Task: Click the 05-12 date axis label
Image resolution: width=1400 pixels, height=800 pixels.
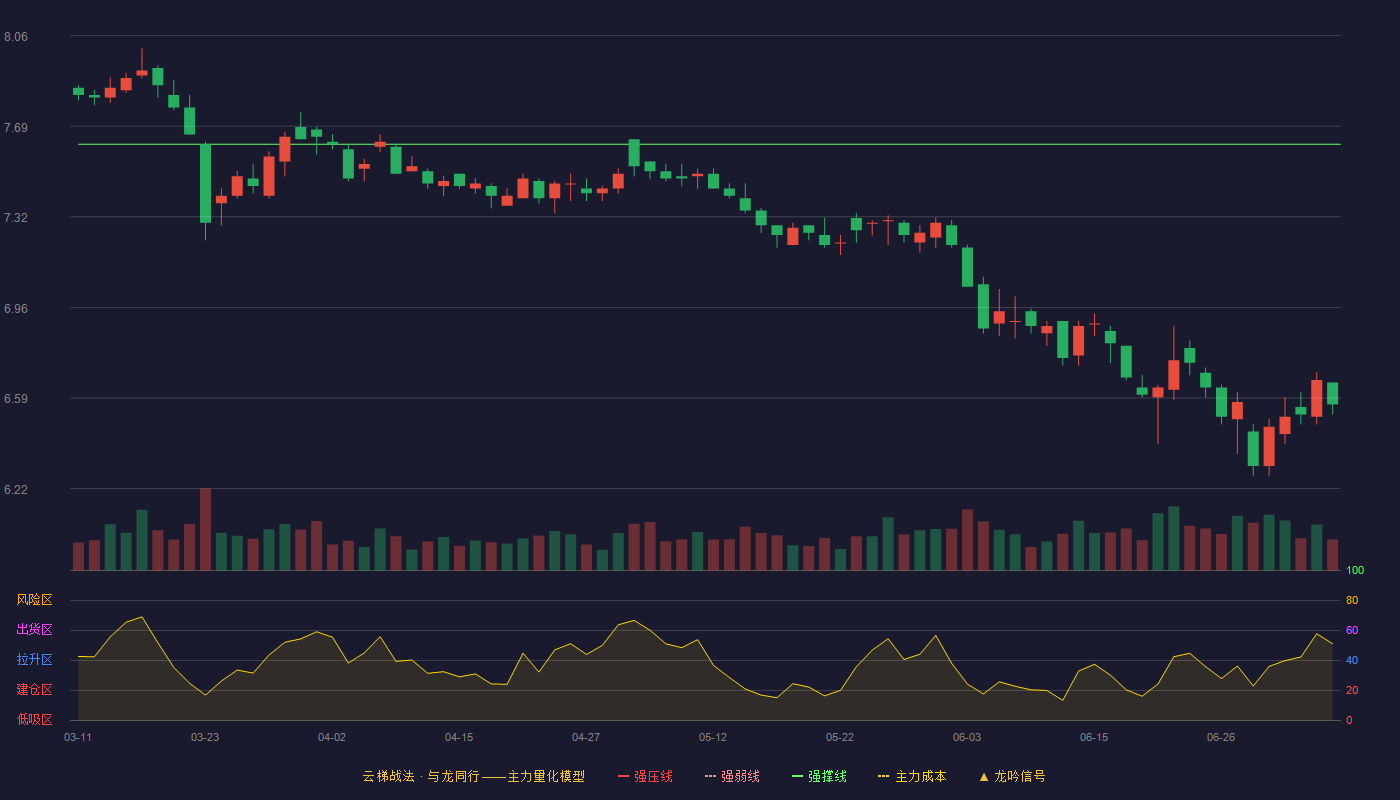Action: point(713,737)
